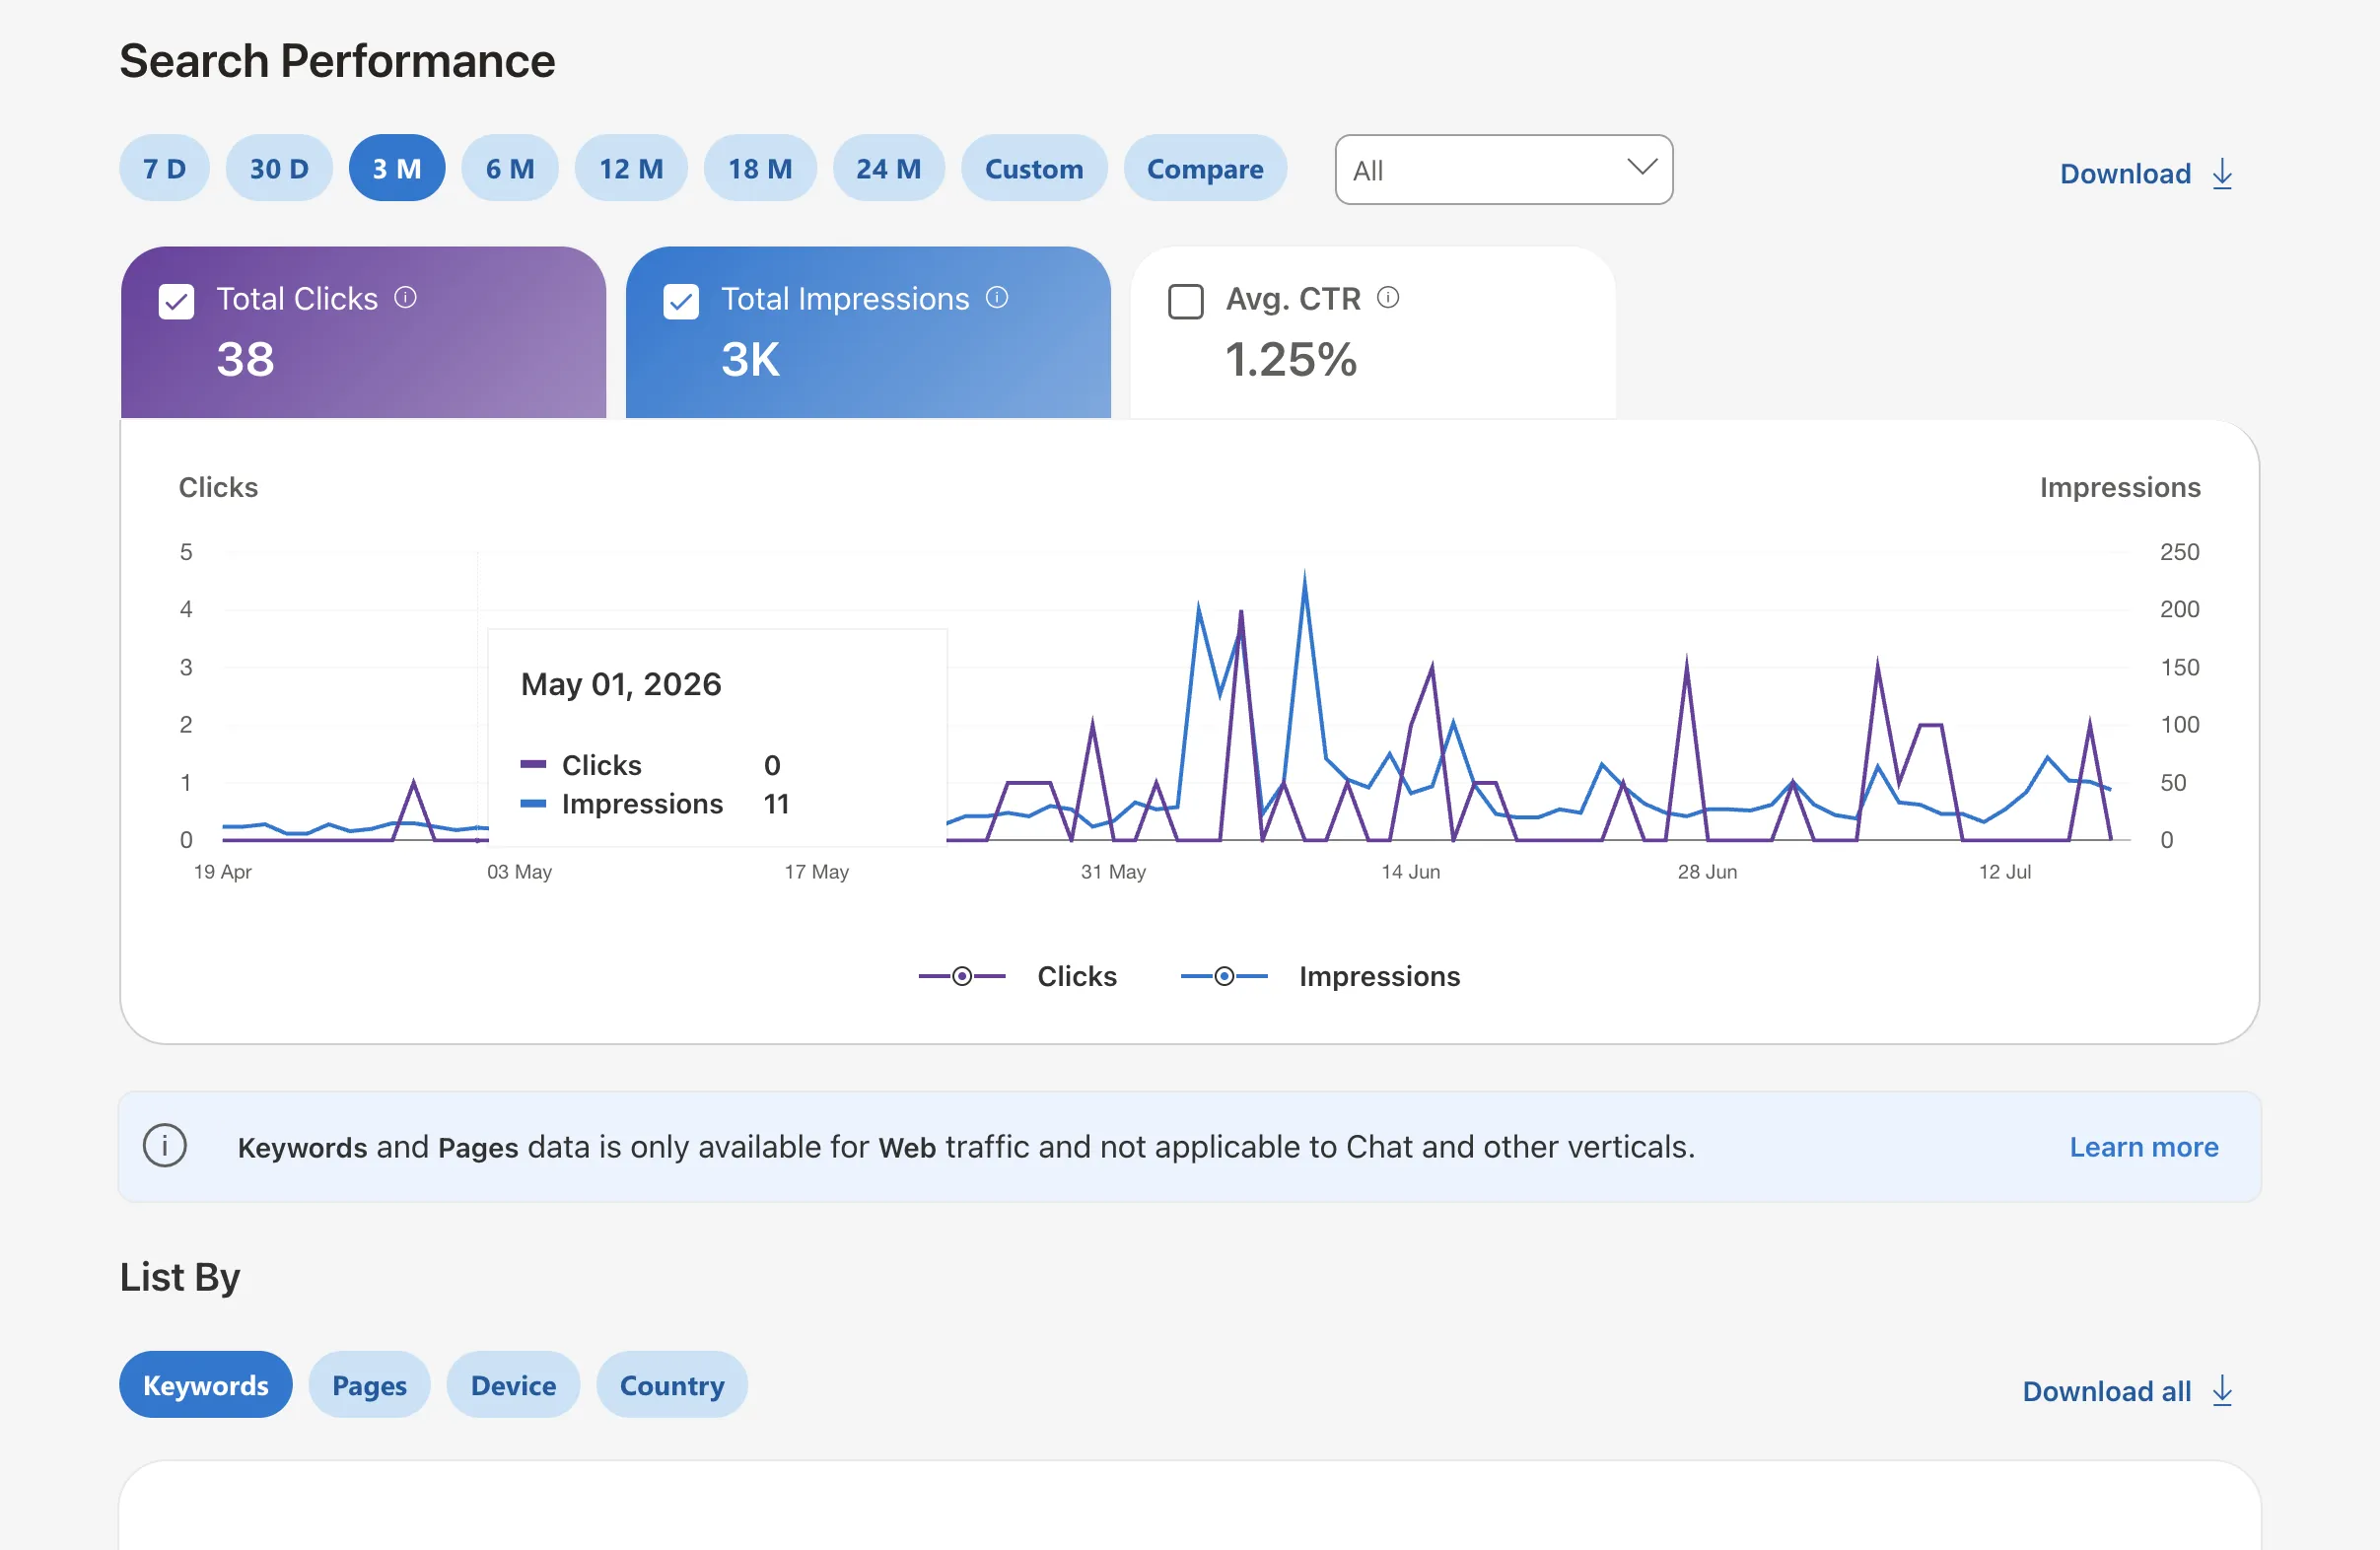2380x1550 pixels.
Task: Click the 28 Jun axis label
Action: click(x=1707, y=872)
